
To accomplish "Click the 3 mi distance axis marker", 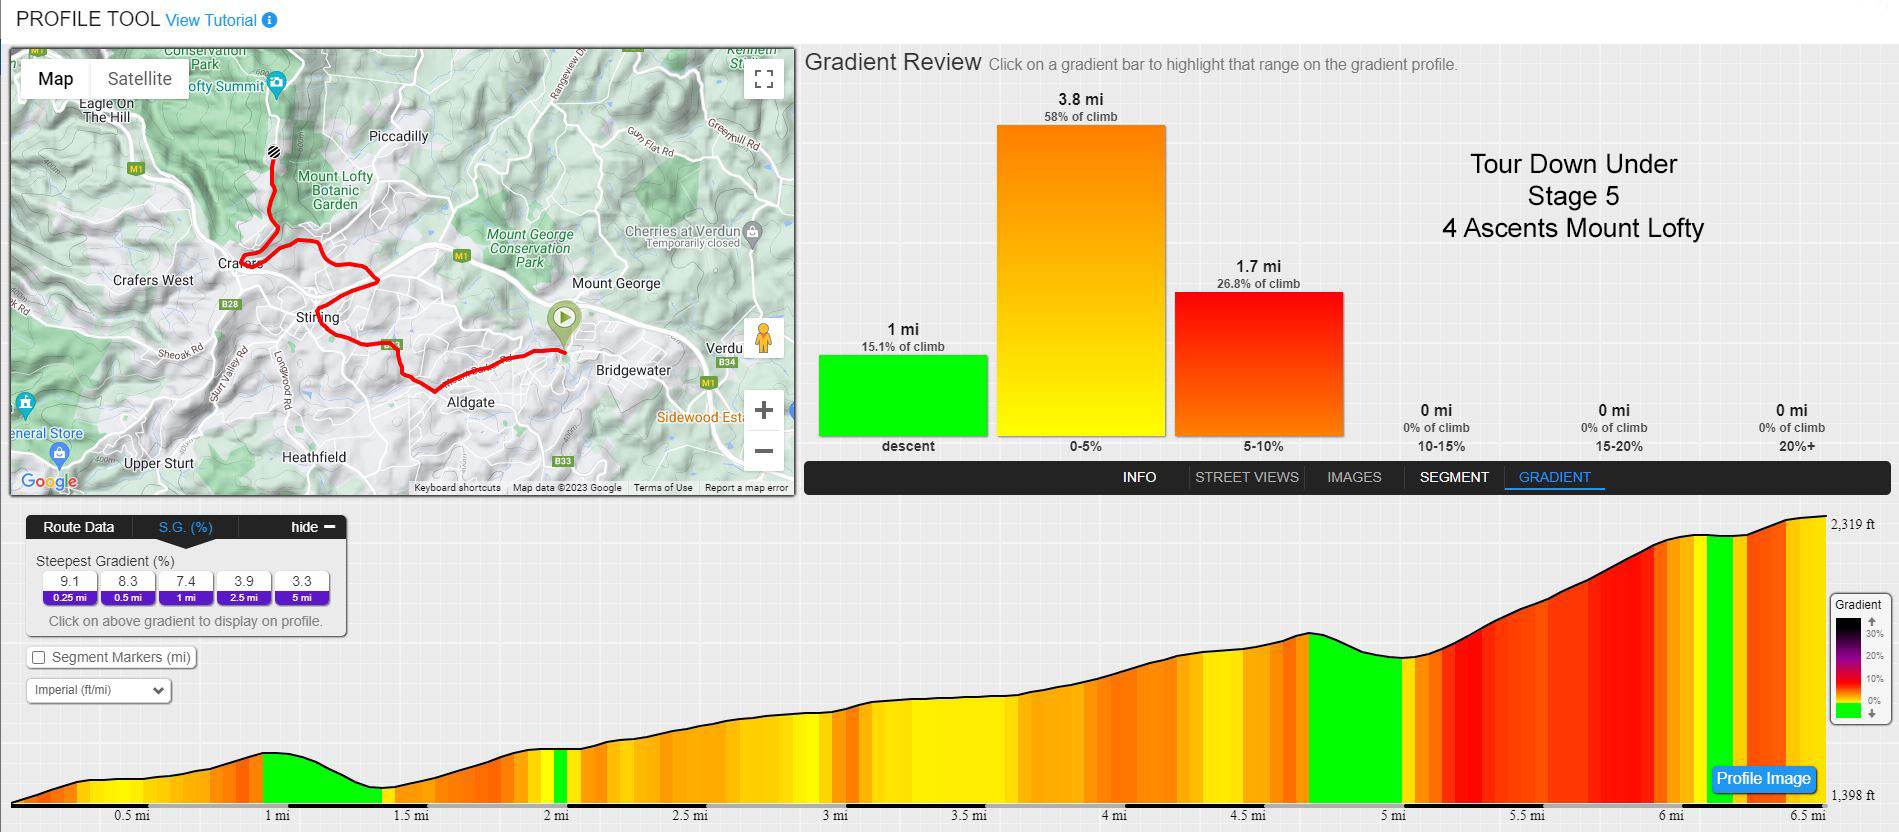I will (835, 816).
